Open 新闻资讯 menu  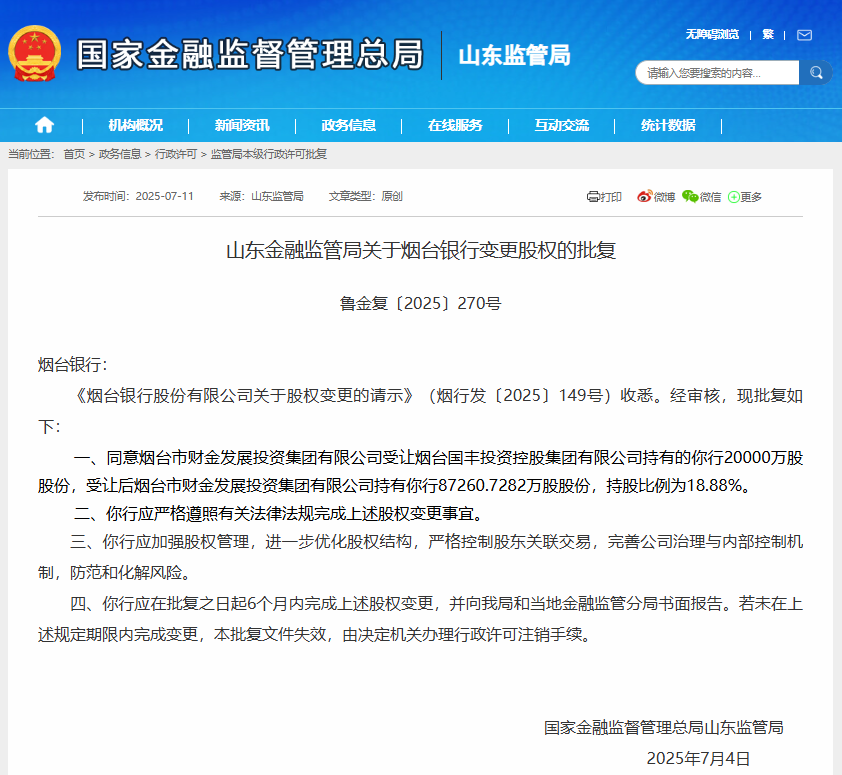[242, 125]
